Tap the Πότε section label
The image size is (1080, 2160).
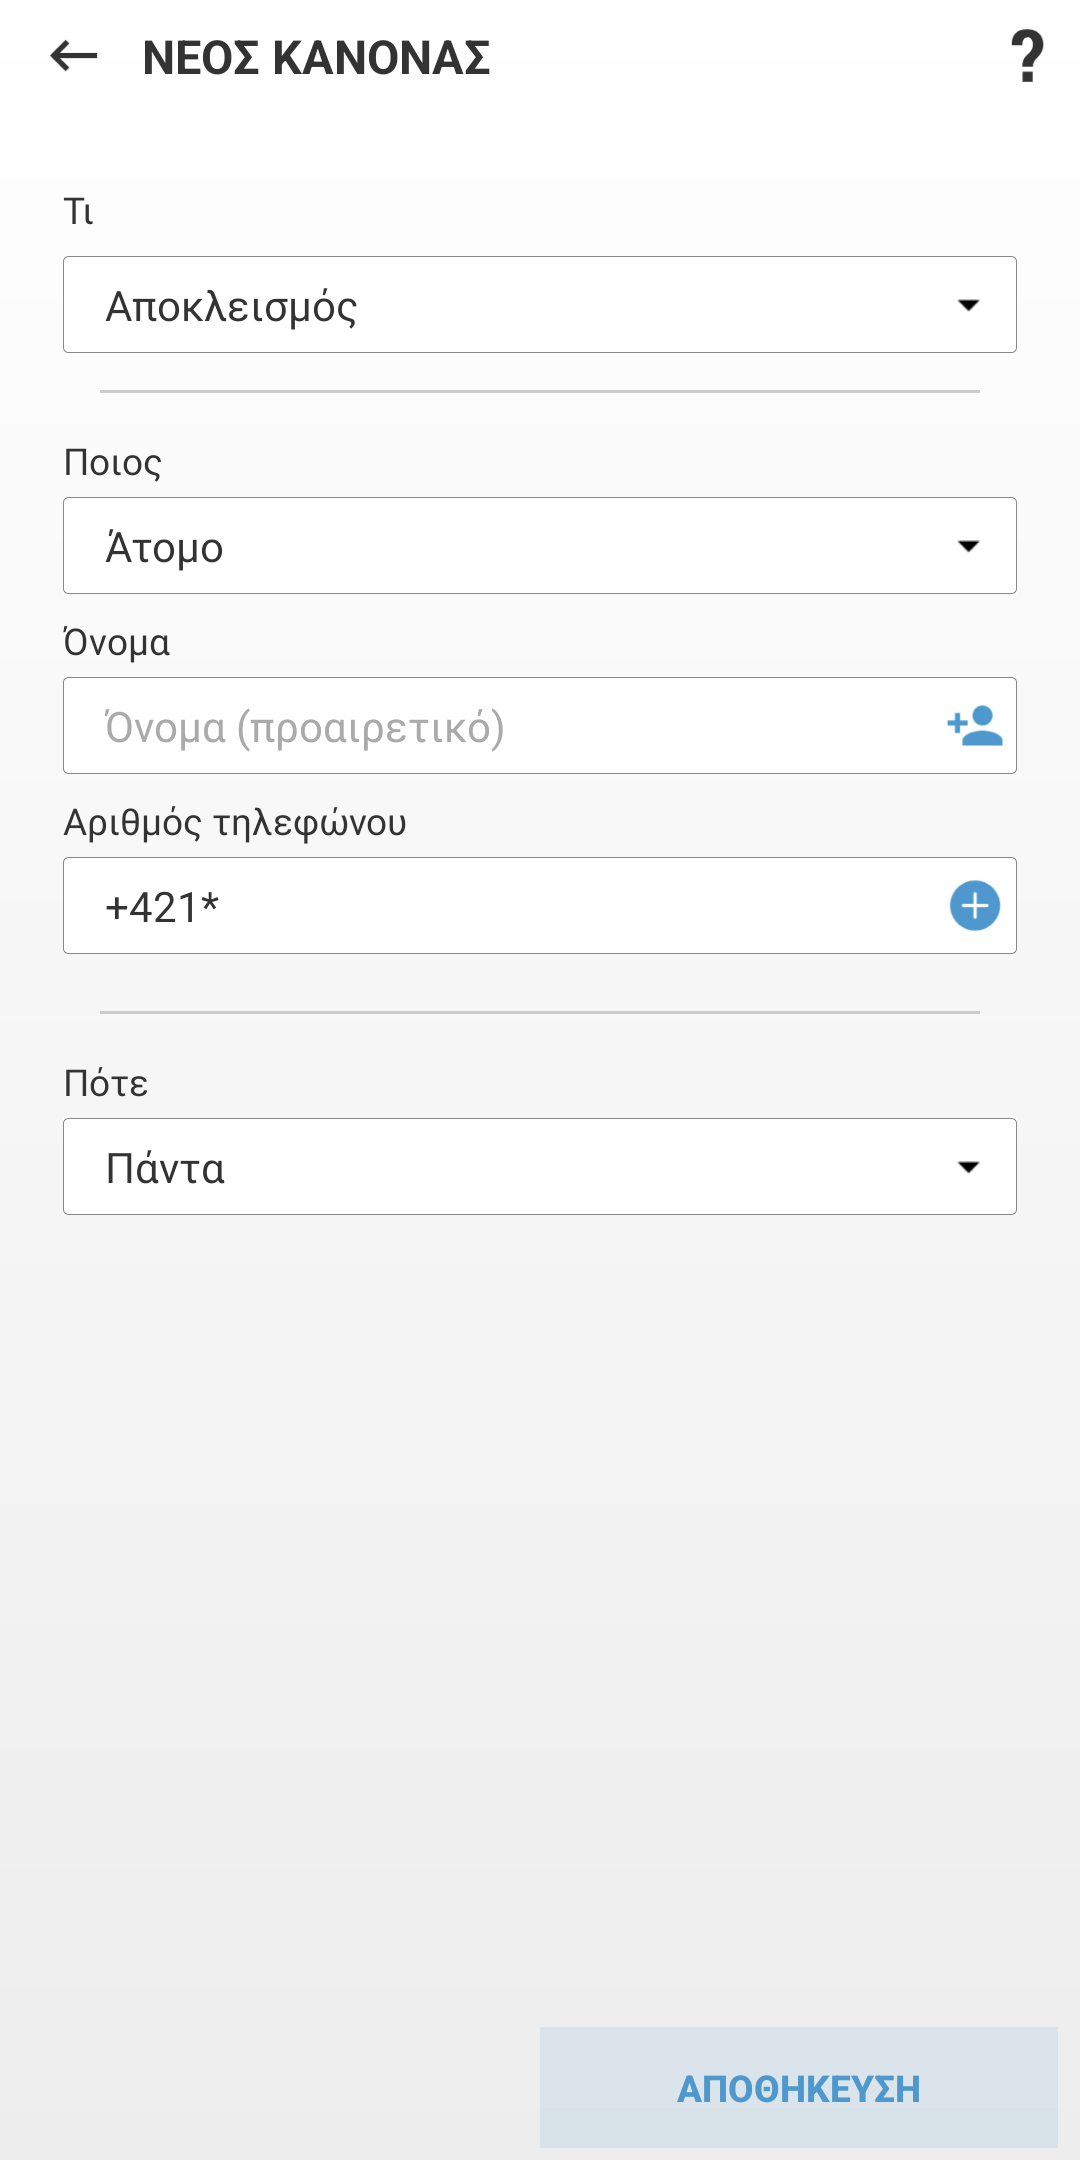pyautogui.click(x=106, y=1084)
